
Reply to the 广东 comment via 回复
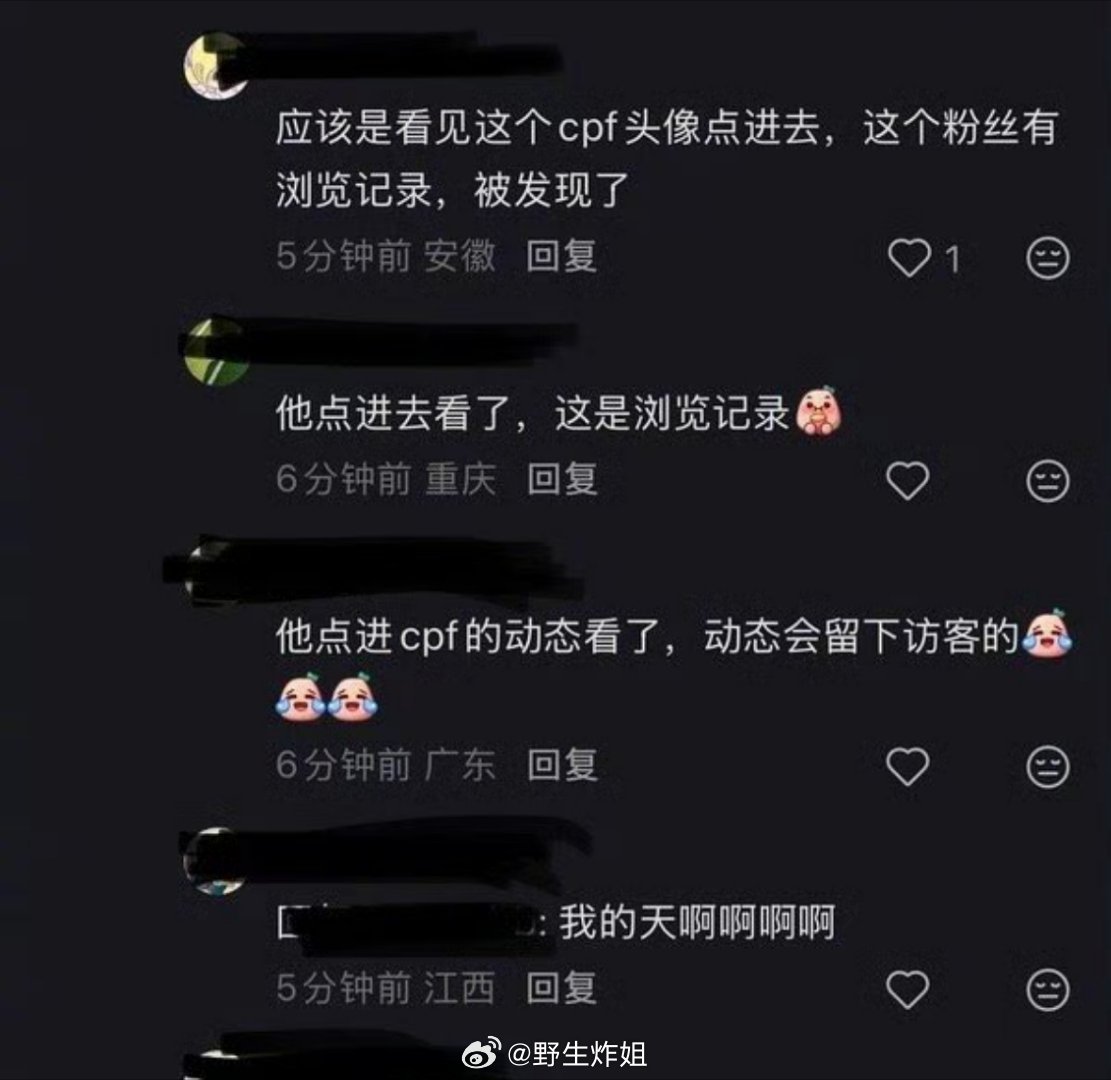coord(562,765)
